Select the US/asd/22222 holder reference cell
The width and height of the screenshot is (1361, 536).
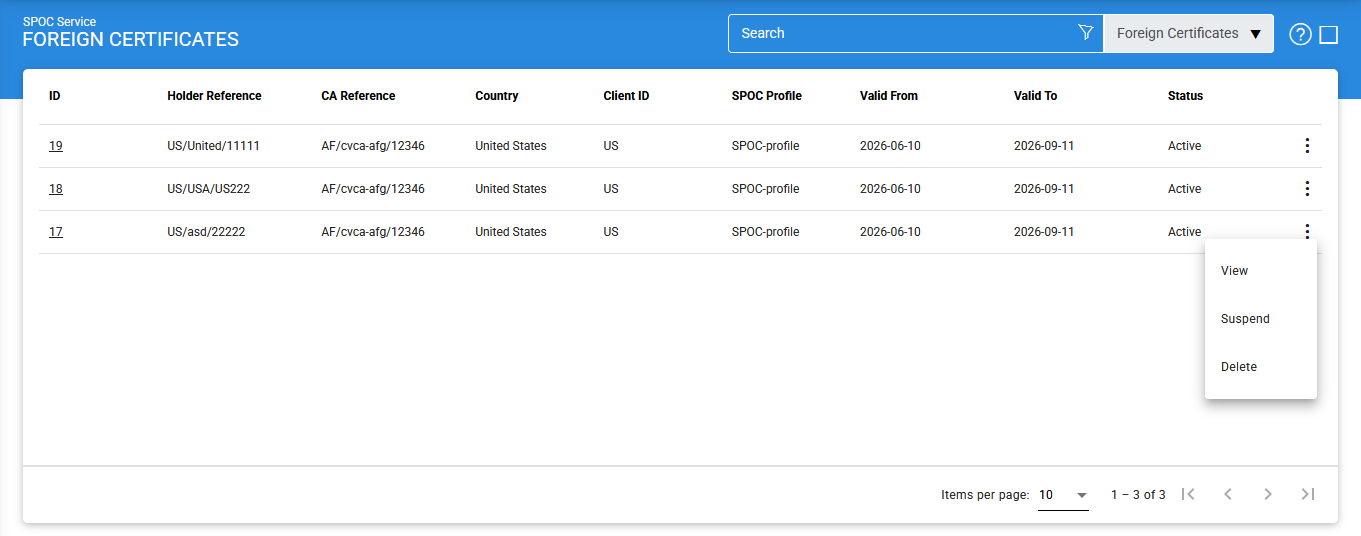tap(206, 232)
